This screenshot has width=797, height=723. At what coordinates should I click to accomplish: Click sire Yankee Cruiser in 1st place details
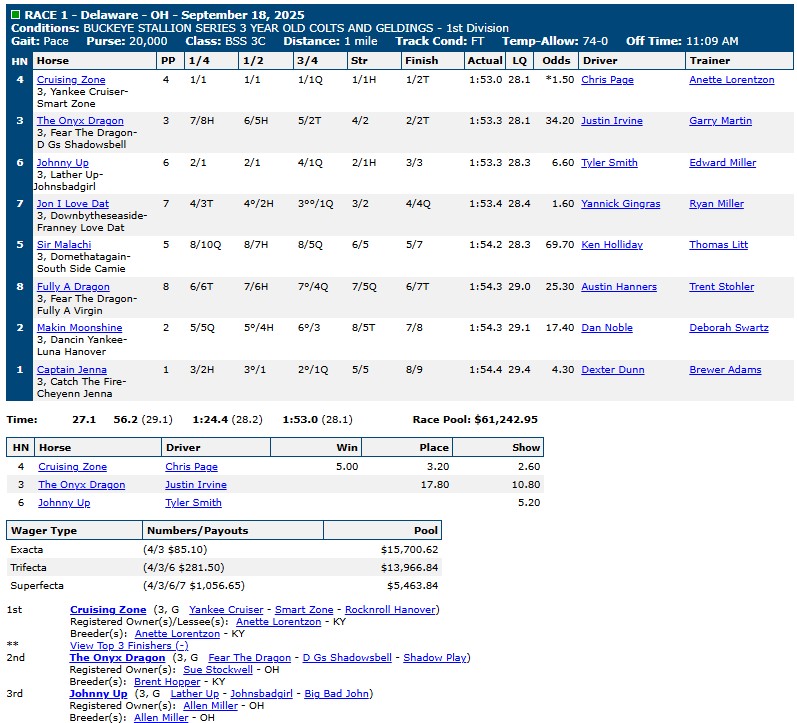click(x=226, y=610)
